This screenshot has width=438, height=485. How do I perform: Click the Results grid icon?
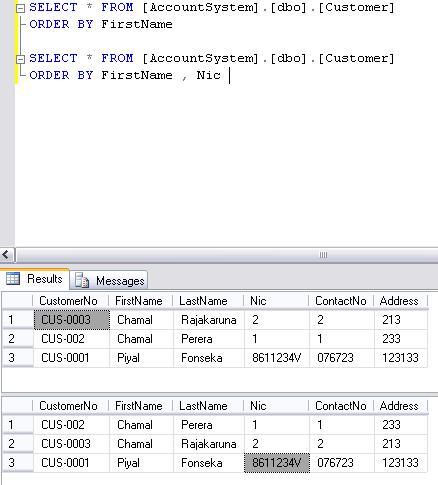point(13,279)
